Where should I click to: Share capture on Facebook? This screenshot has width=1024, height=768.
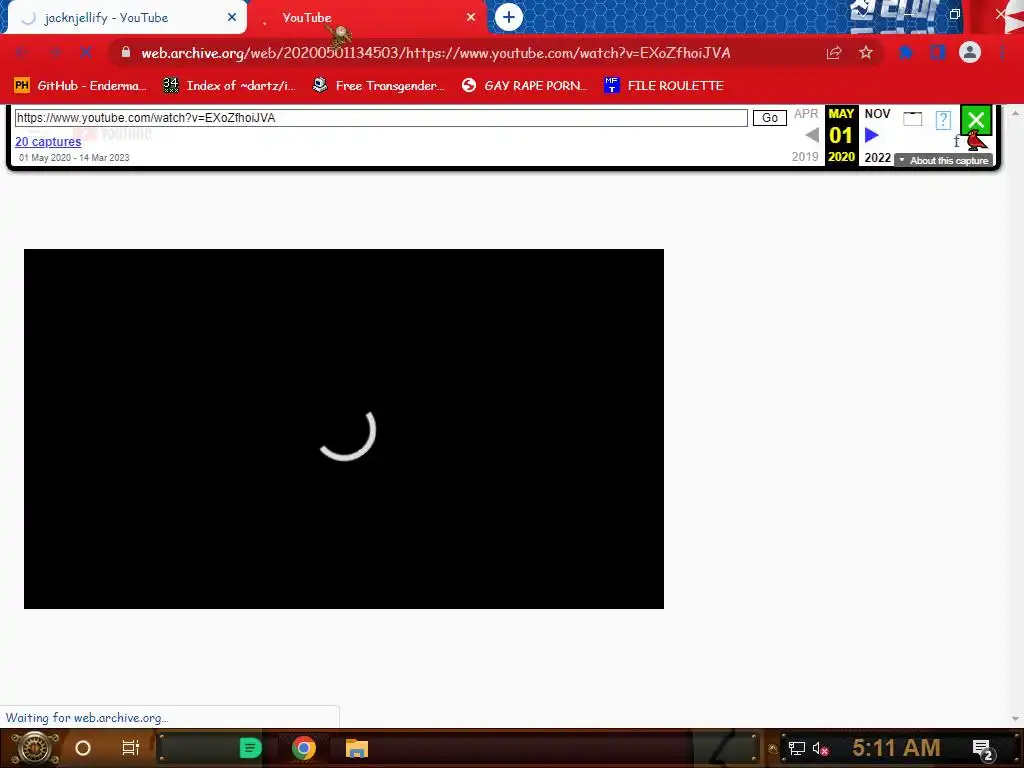click(956, 142)
